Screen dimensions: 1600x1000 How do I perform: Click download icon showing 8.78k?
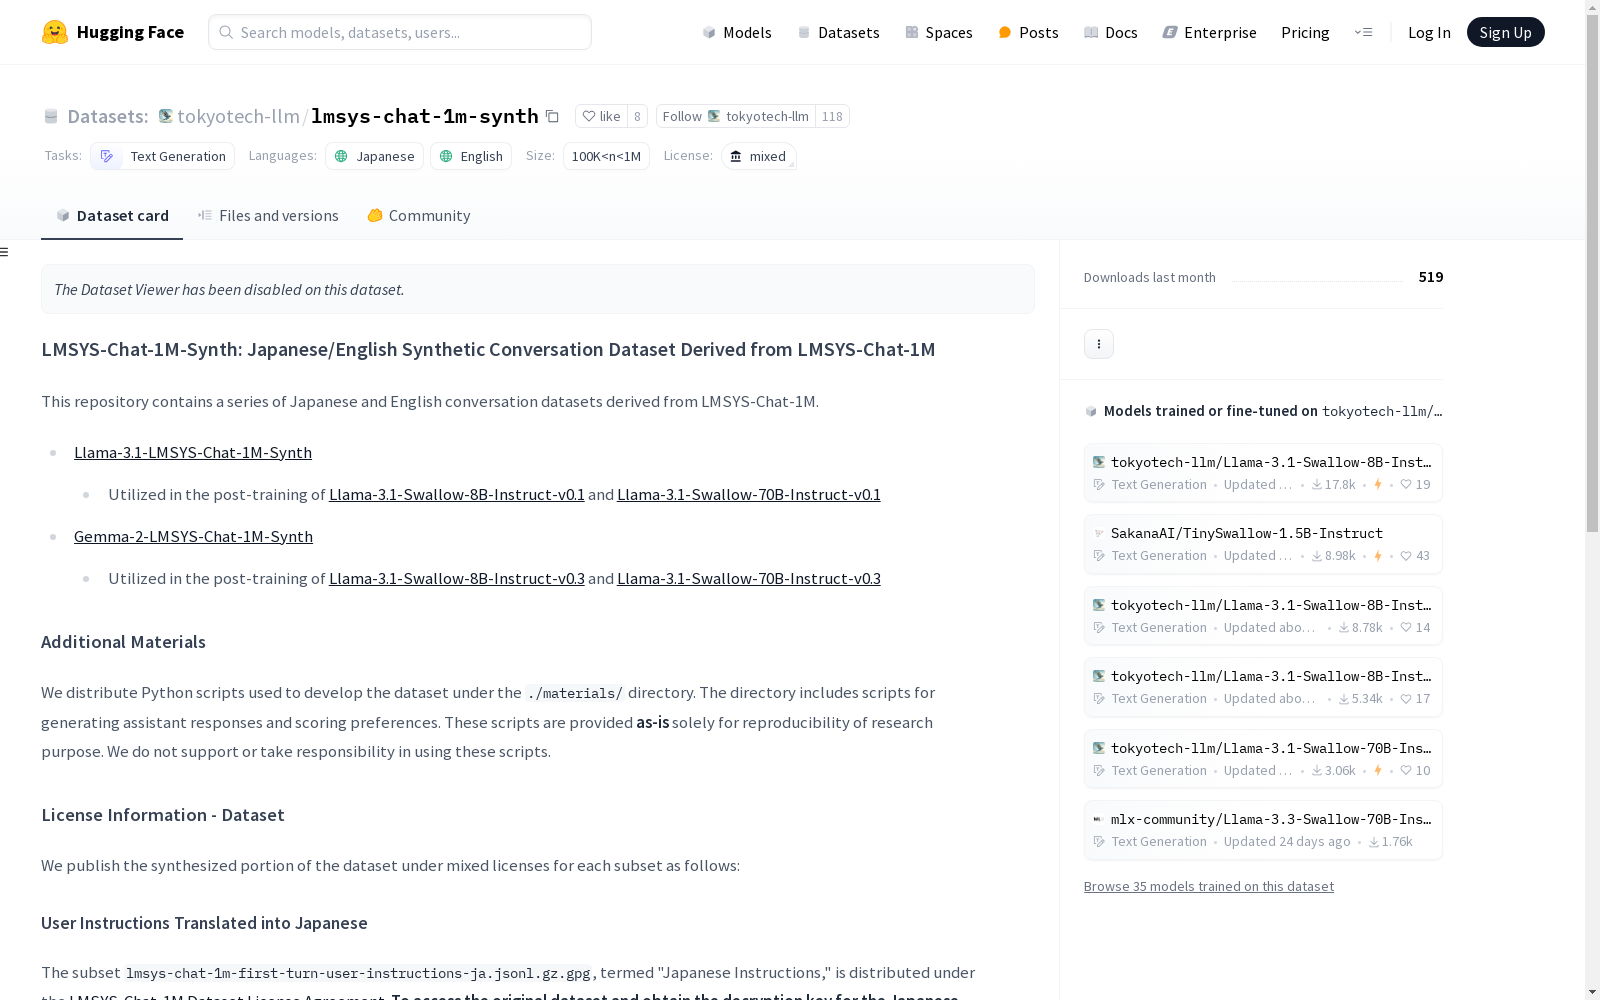[x=1344, y=628]
